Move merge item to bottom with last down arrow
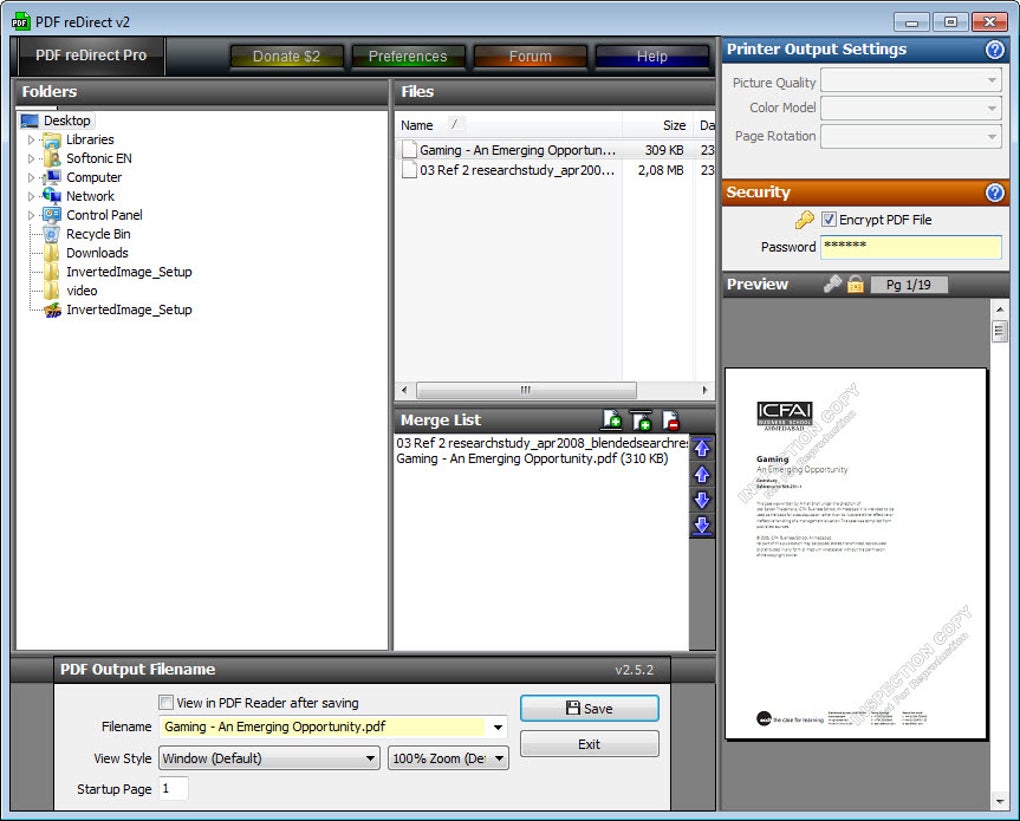Screen dimensions: 1020x821 pos(702,526)
